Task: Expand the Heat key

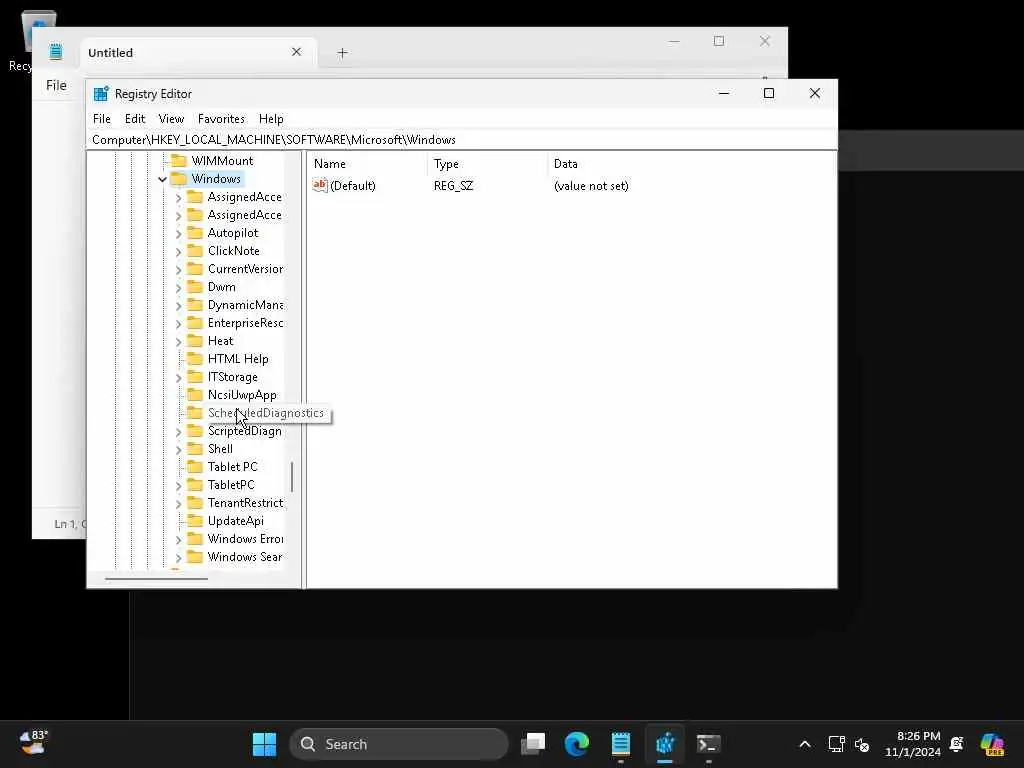Action: [178, 341]
